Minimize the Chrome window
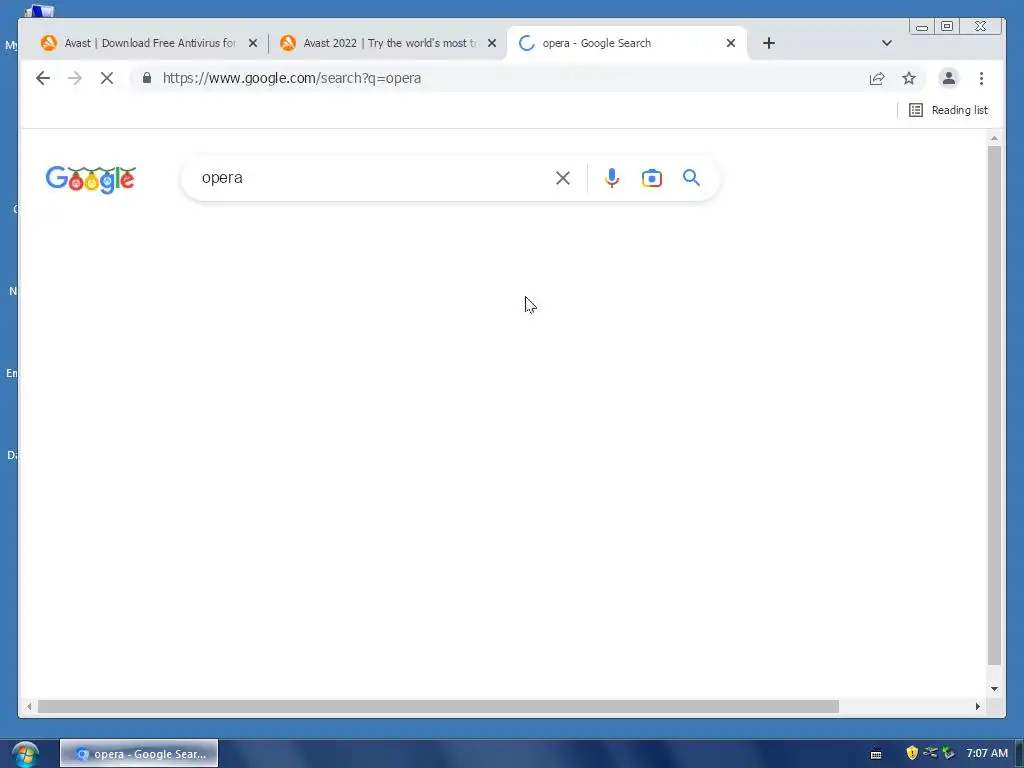1024x768 pixels. point(922,26)
